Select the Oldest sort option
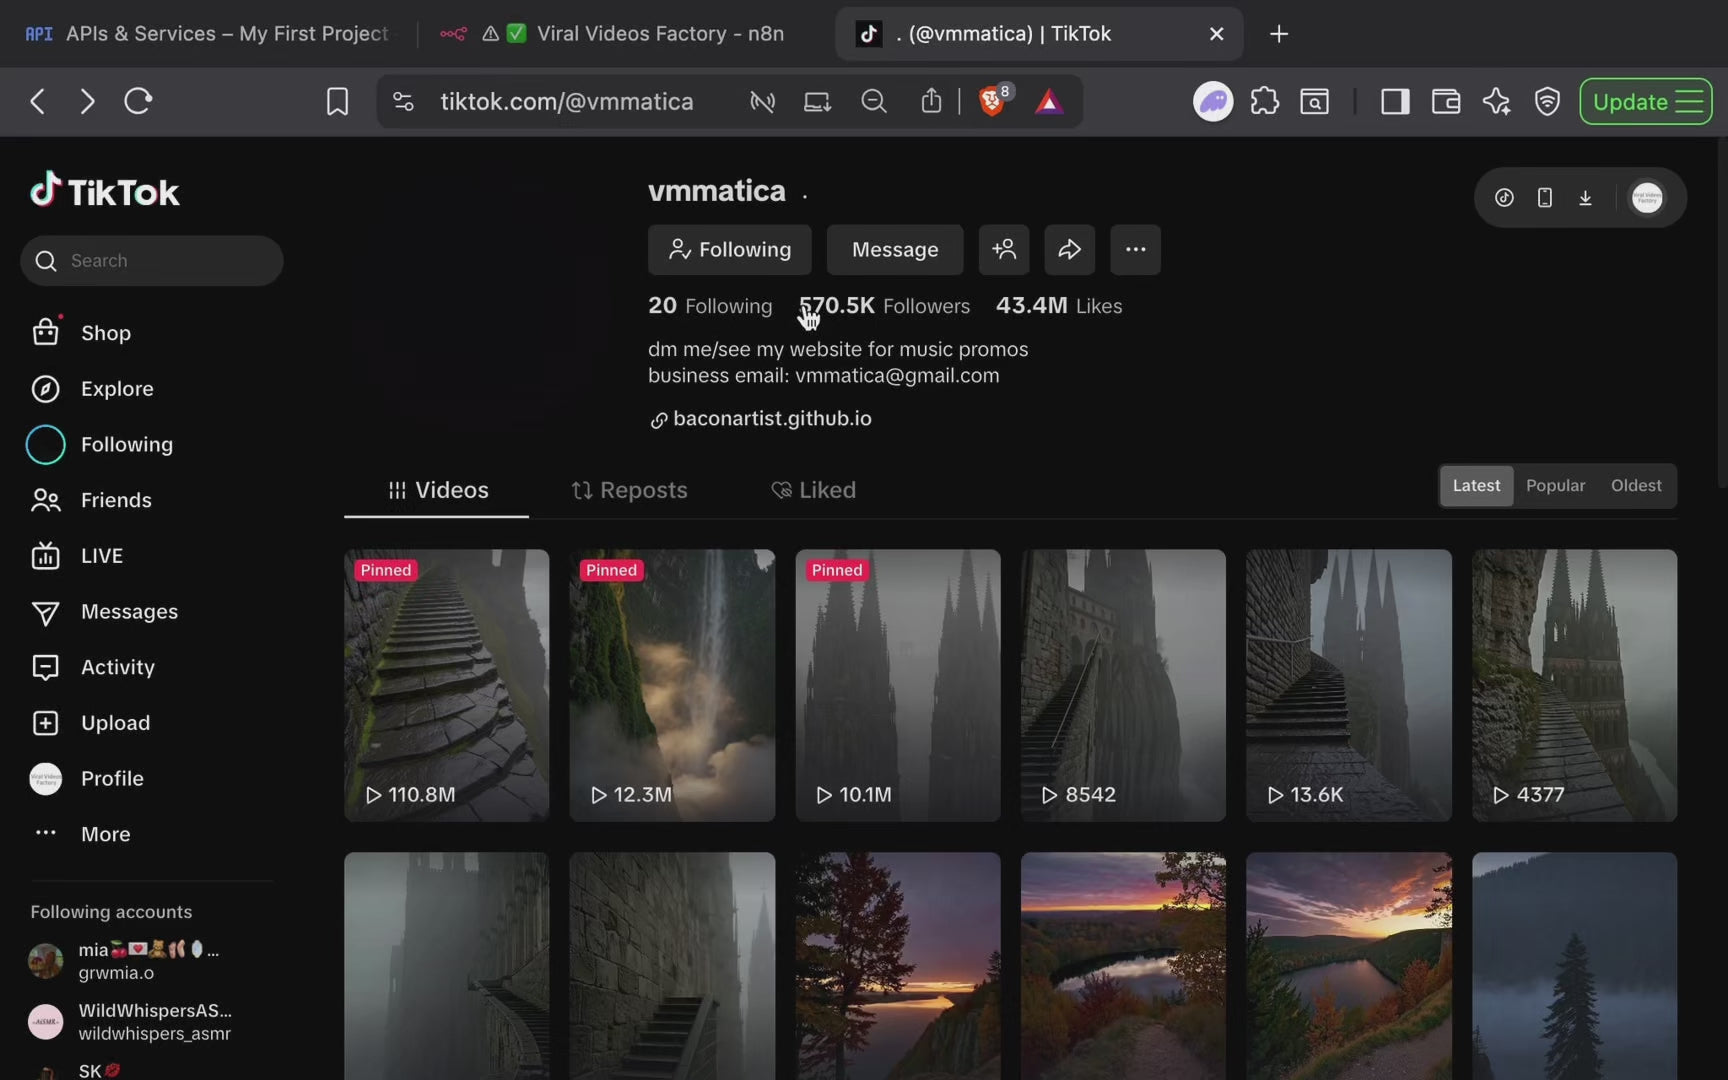The width and height of the screenshot is (1728, 1080). click(x=1635, y=486)
